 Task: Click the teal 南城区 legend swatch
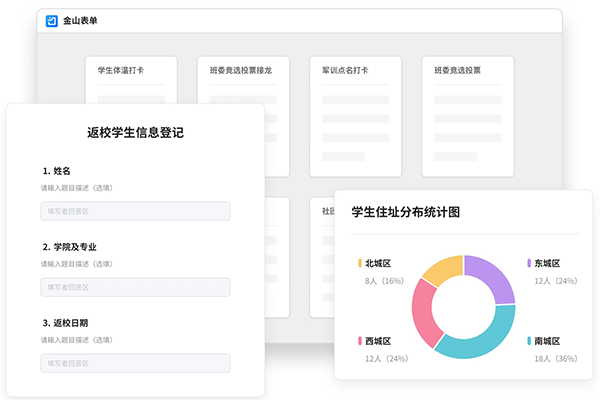(529, 341)
